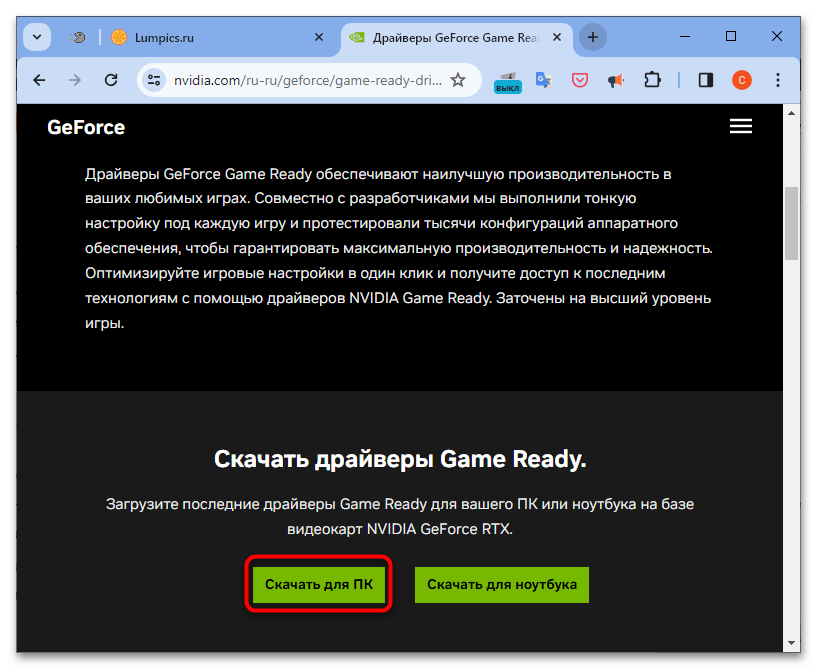Minimize the browser window
This screenshot has height=669, width=817.
click(x=685, y=36)
